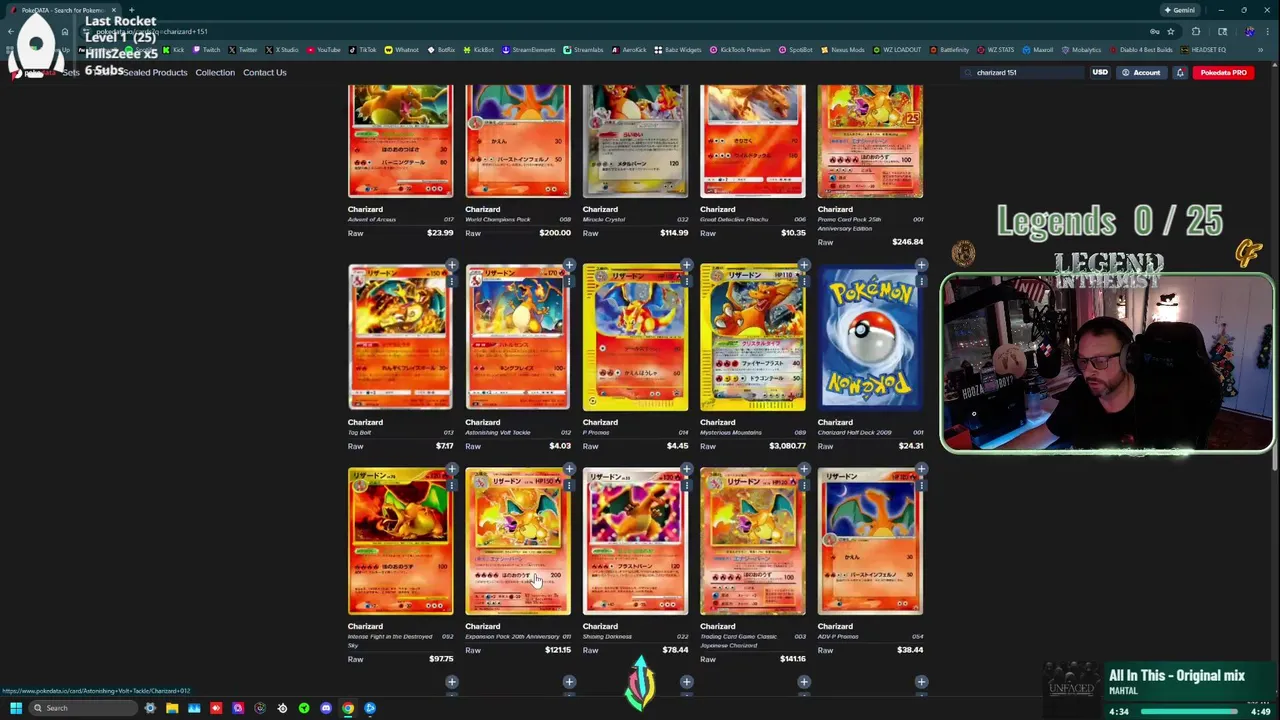
Task: Open Discord from the taskbar
Action: 326,708
